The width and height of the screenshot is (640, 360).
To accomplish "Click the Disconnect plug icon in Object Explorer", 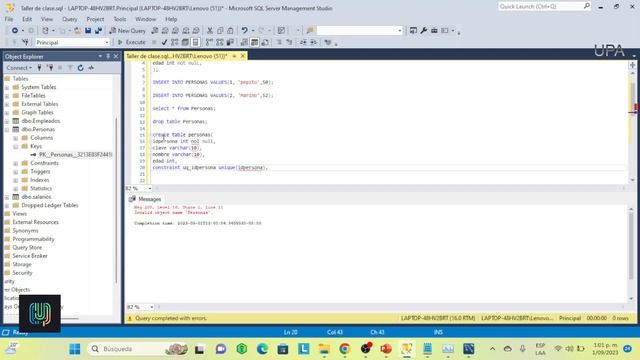I will (x=50, y=68).
